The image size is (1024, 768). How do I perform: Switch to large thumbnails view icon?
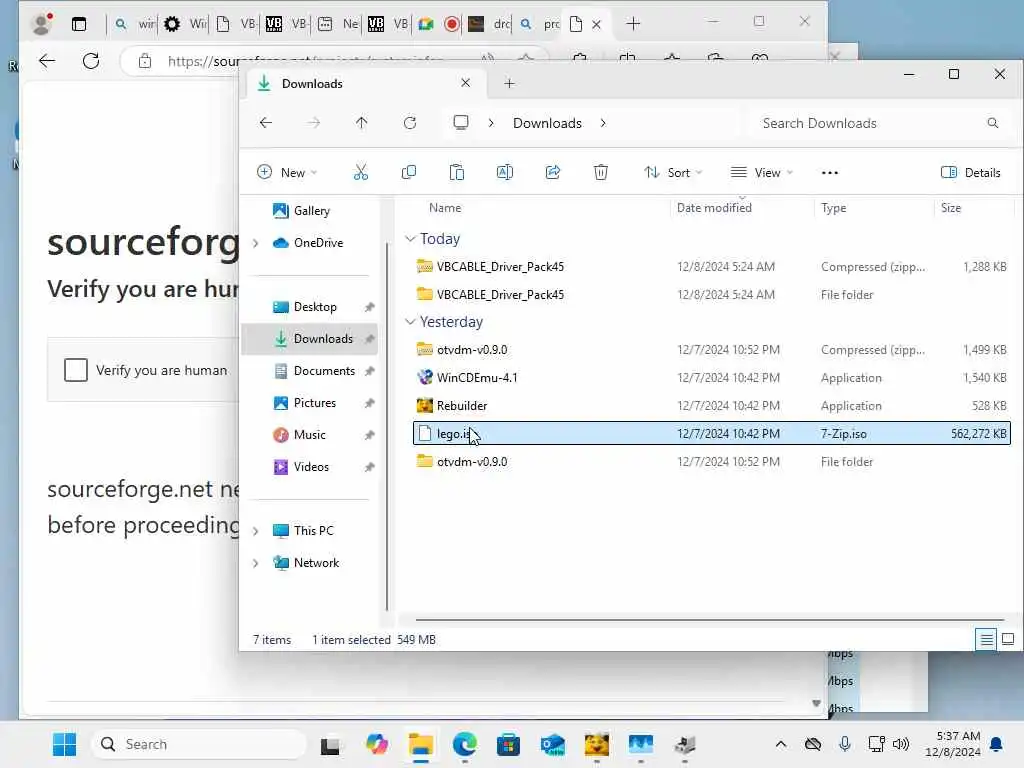[1008, 639]
